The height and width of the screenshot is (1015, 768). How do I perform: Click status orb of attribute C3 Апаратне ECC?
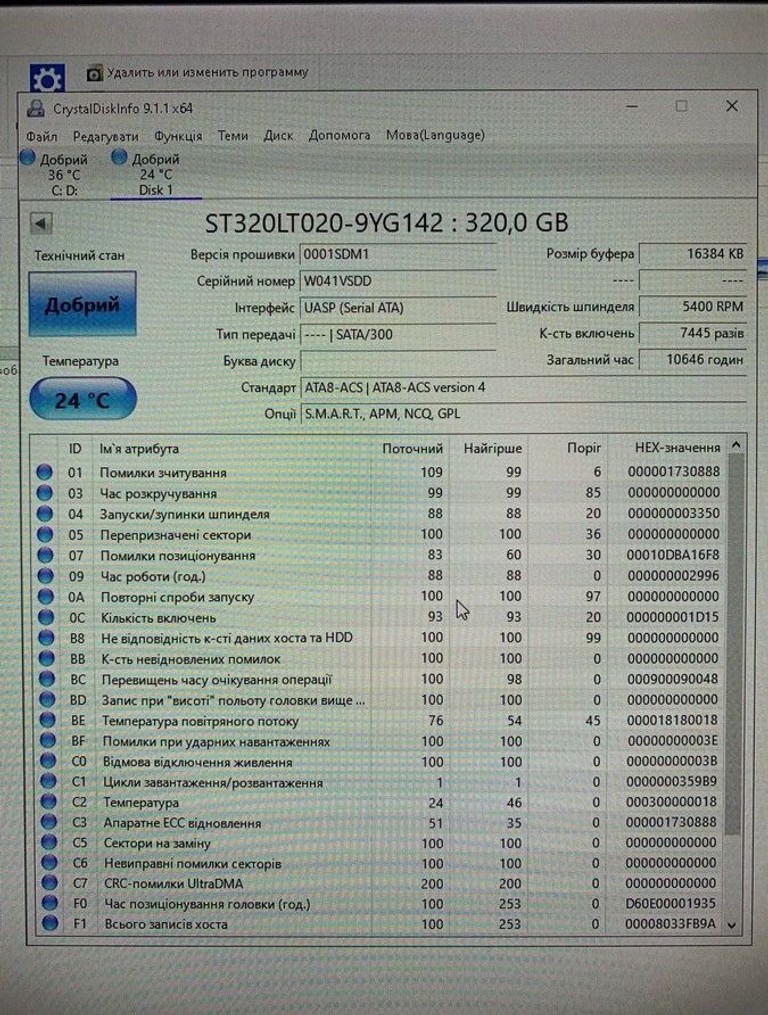coord(49,823)
